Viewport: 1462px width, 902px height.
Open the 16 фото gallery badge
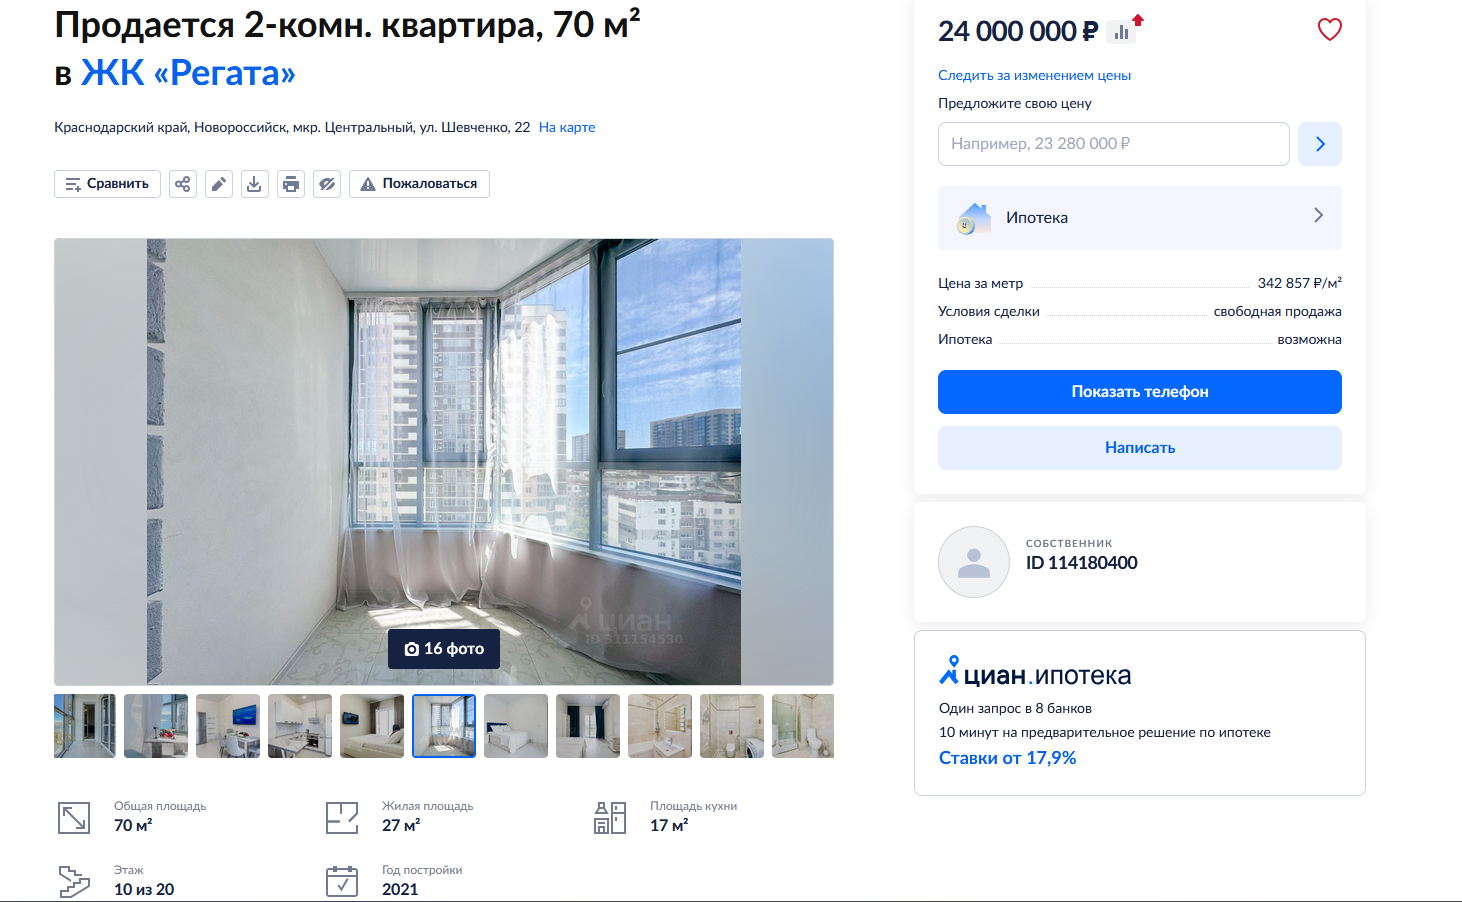coord(444,649)
